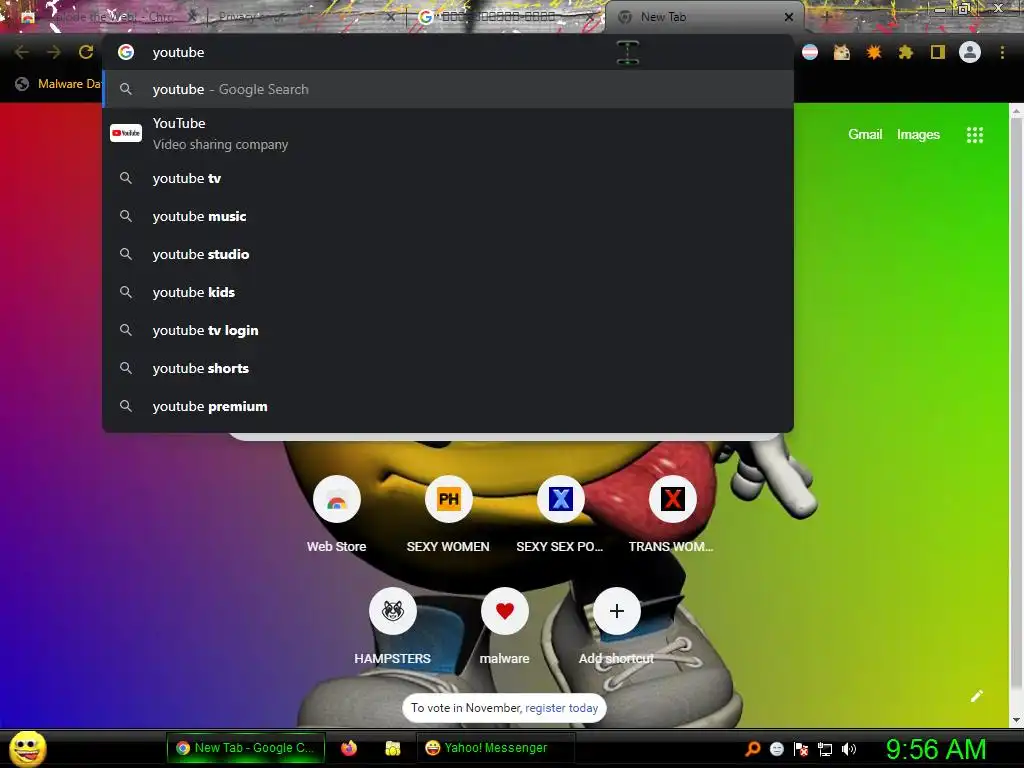Click the speaker volume tray icon

click(x=848, y=749)
